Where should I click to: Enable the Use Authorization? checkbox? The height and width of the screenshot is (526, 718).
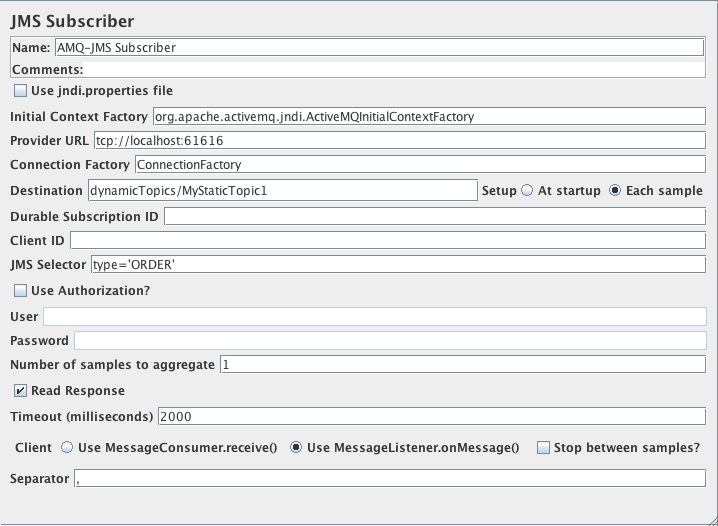tap(21, 291)
